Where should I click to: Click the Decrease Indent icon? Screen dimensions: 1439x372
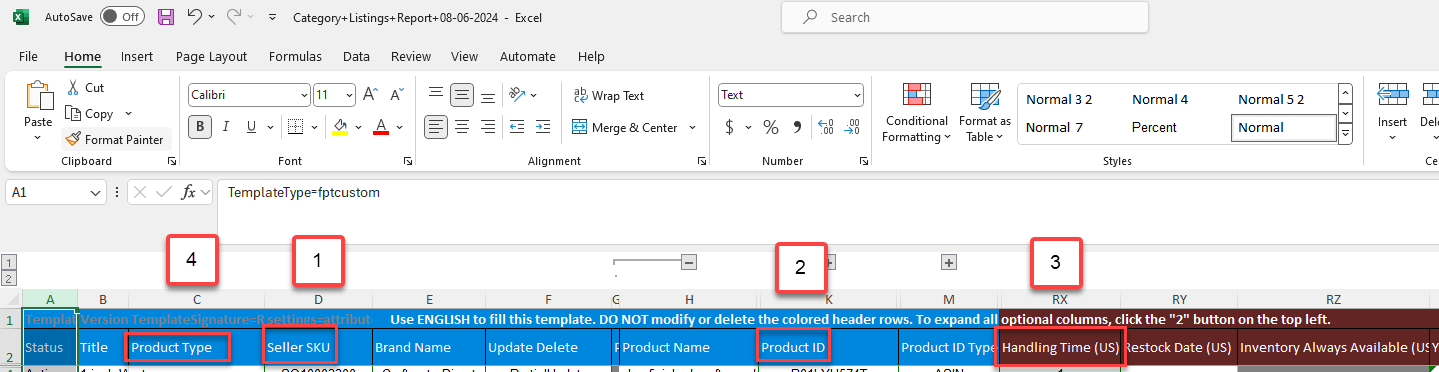point(518,127)
